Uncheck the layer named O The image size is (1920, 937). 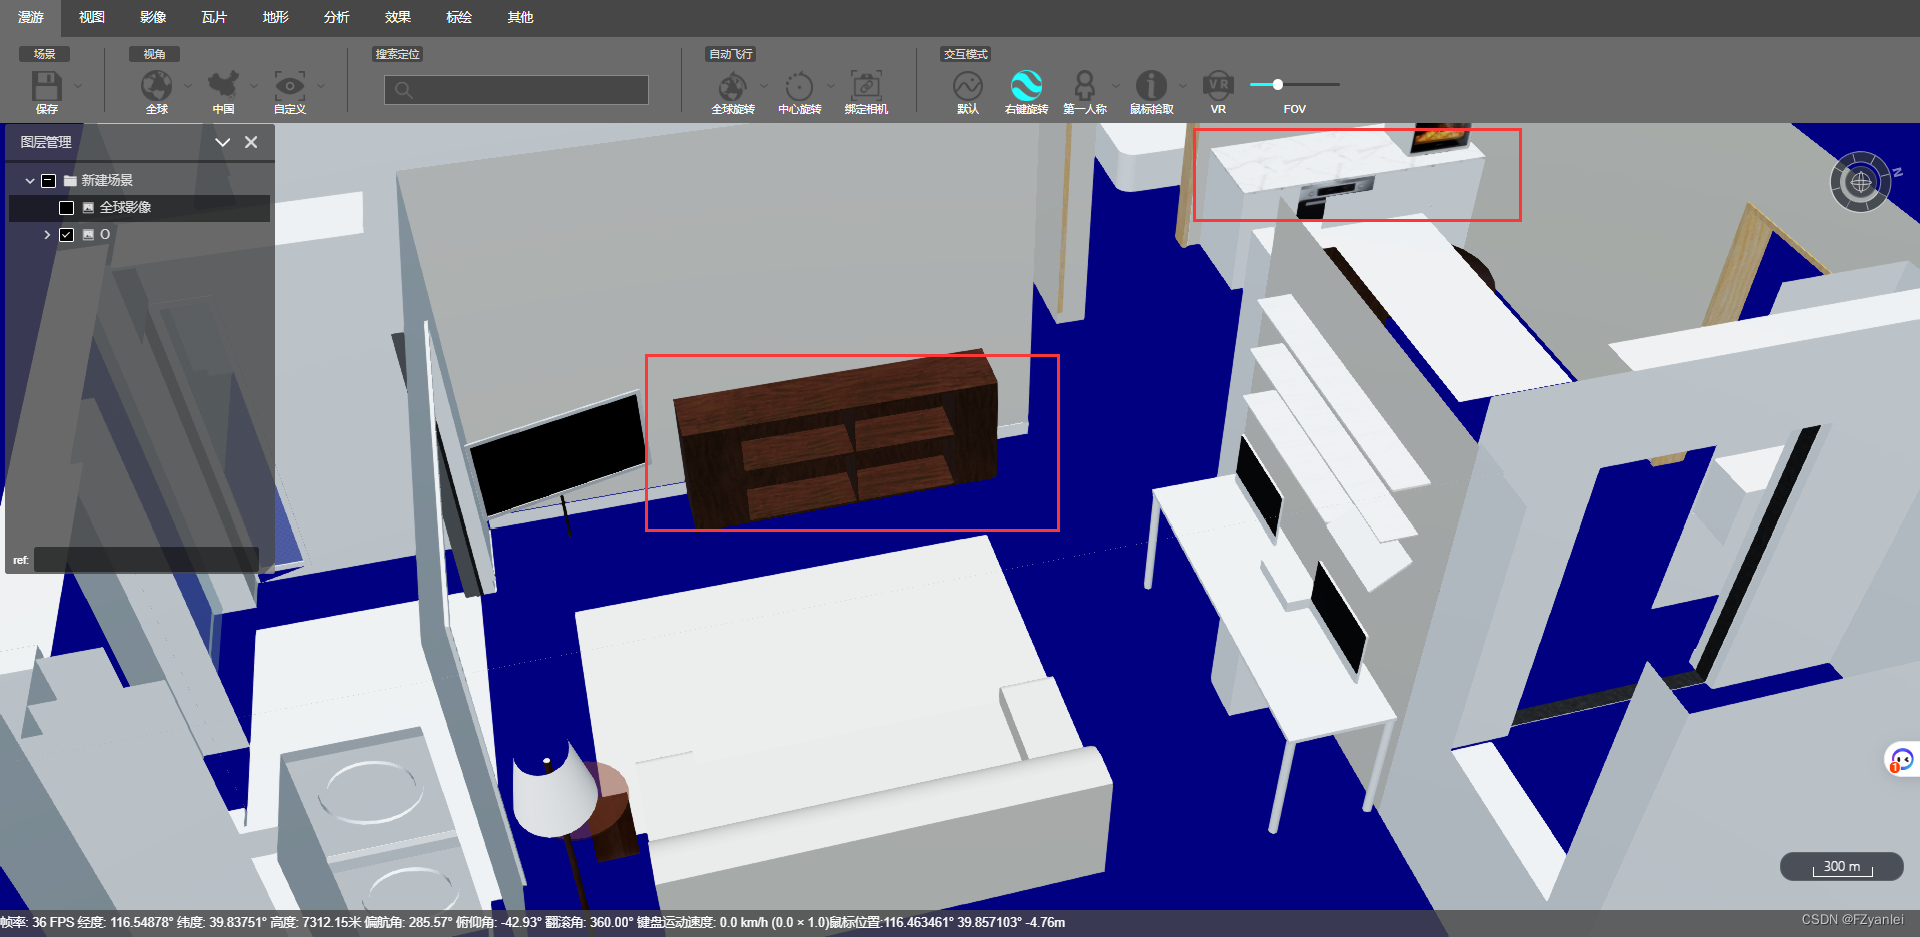click(67, 234)
